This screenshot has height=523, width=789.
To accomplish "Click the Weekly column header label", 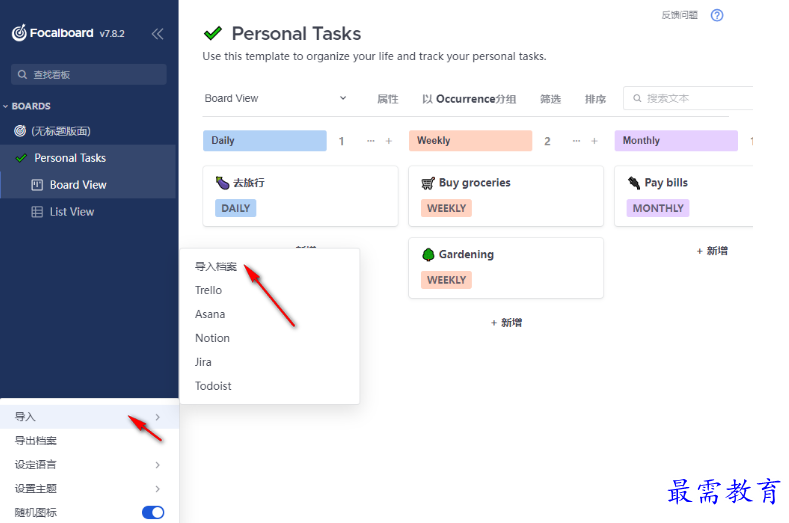I will [x=470, y=140].
